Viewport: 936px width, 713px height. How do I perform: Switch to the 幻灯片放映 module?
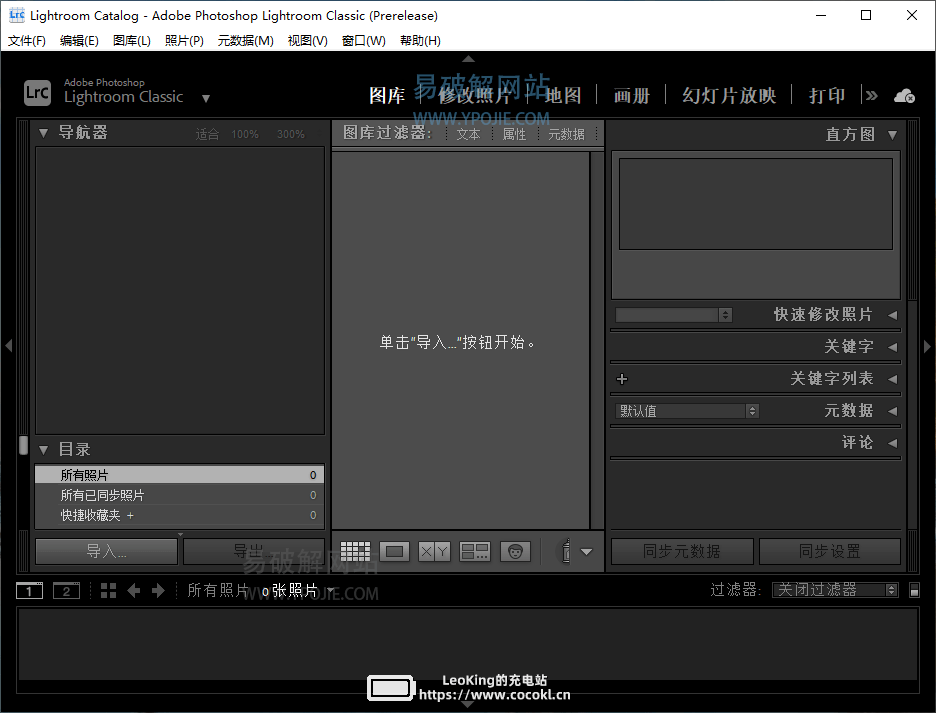(x=729, y=96)
